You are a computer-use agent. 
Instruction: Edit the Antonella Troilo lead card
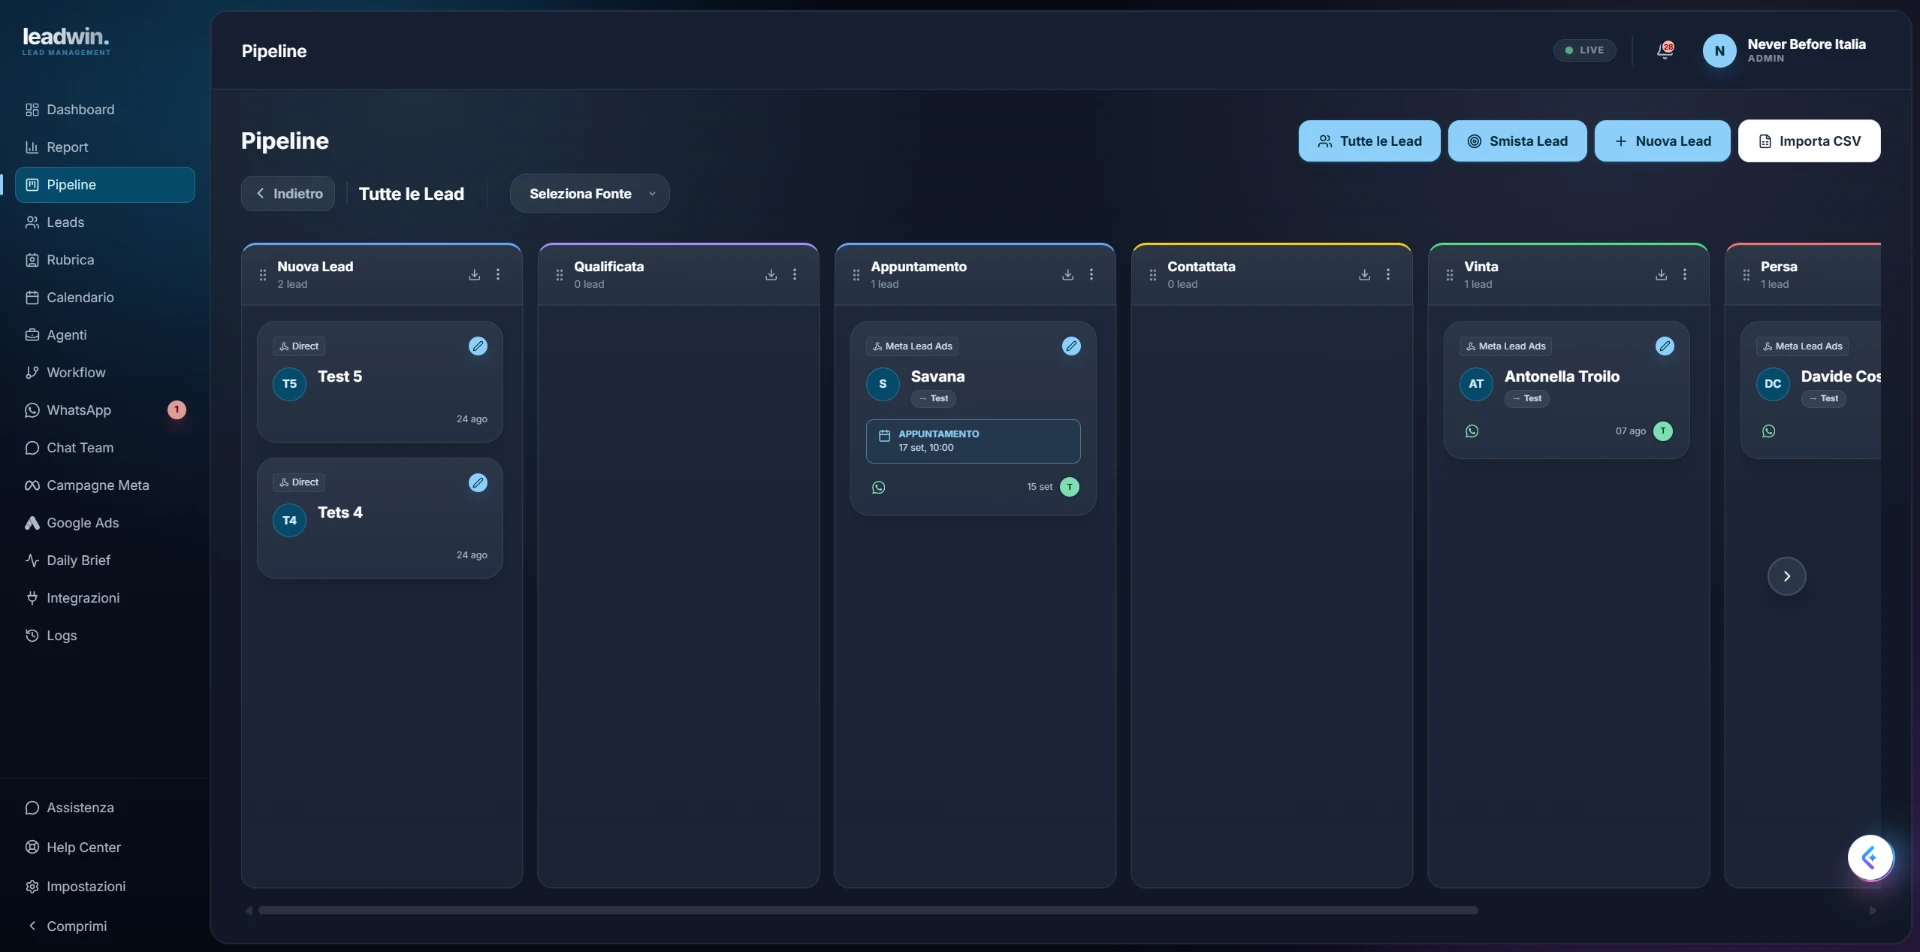(1664, 346)
